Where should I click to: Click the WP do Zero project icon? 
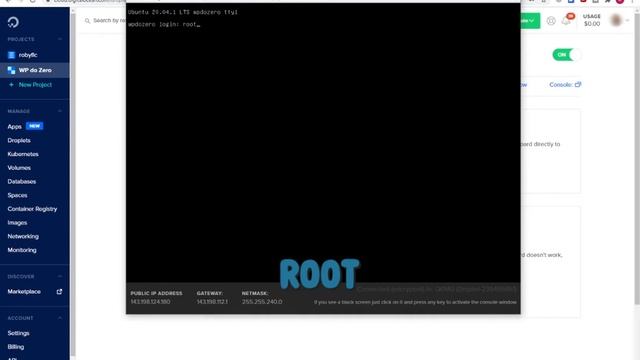tap(11, 70)
